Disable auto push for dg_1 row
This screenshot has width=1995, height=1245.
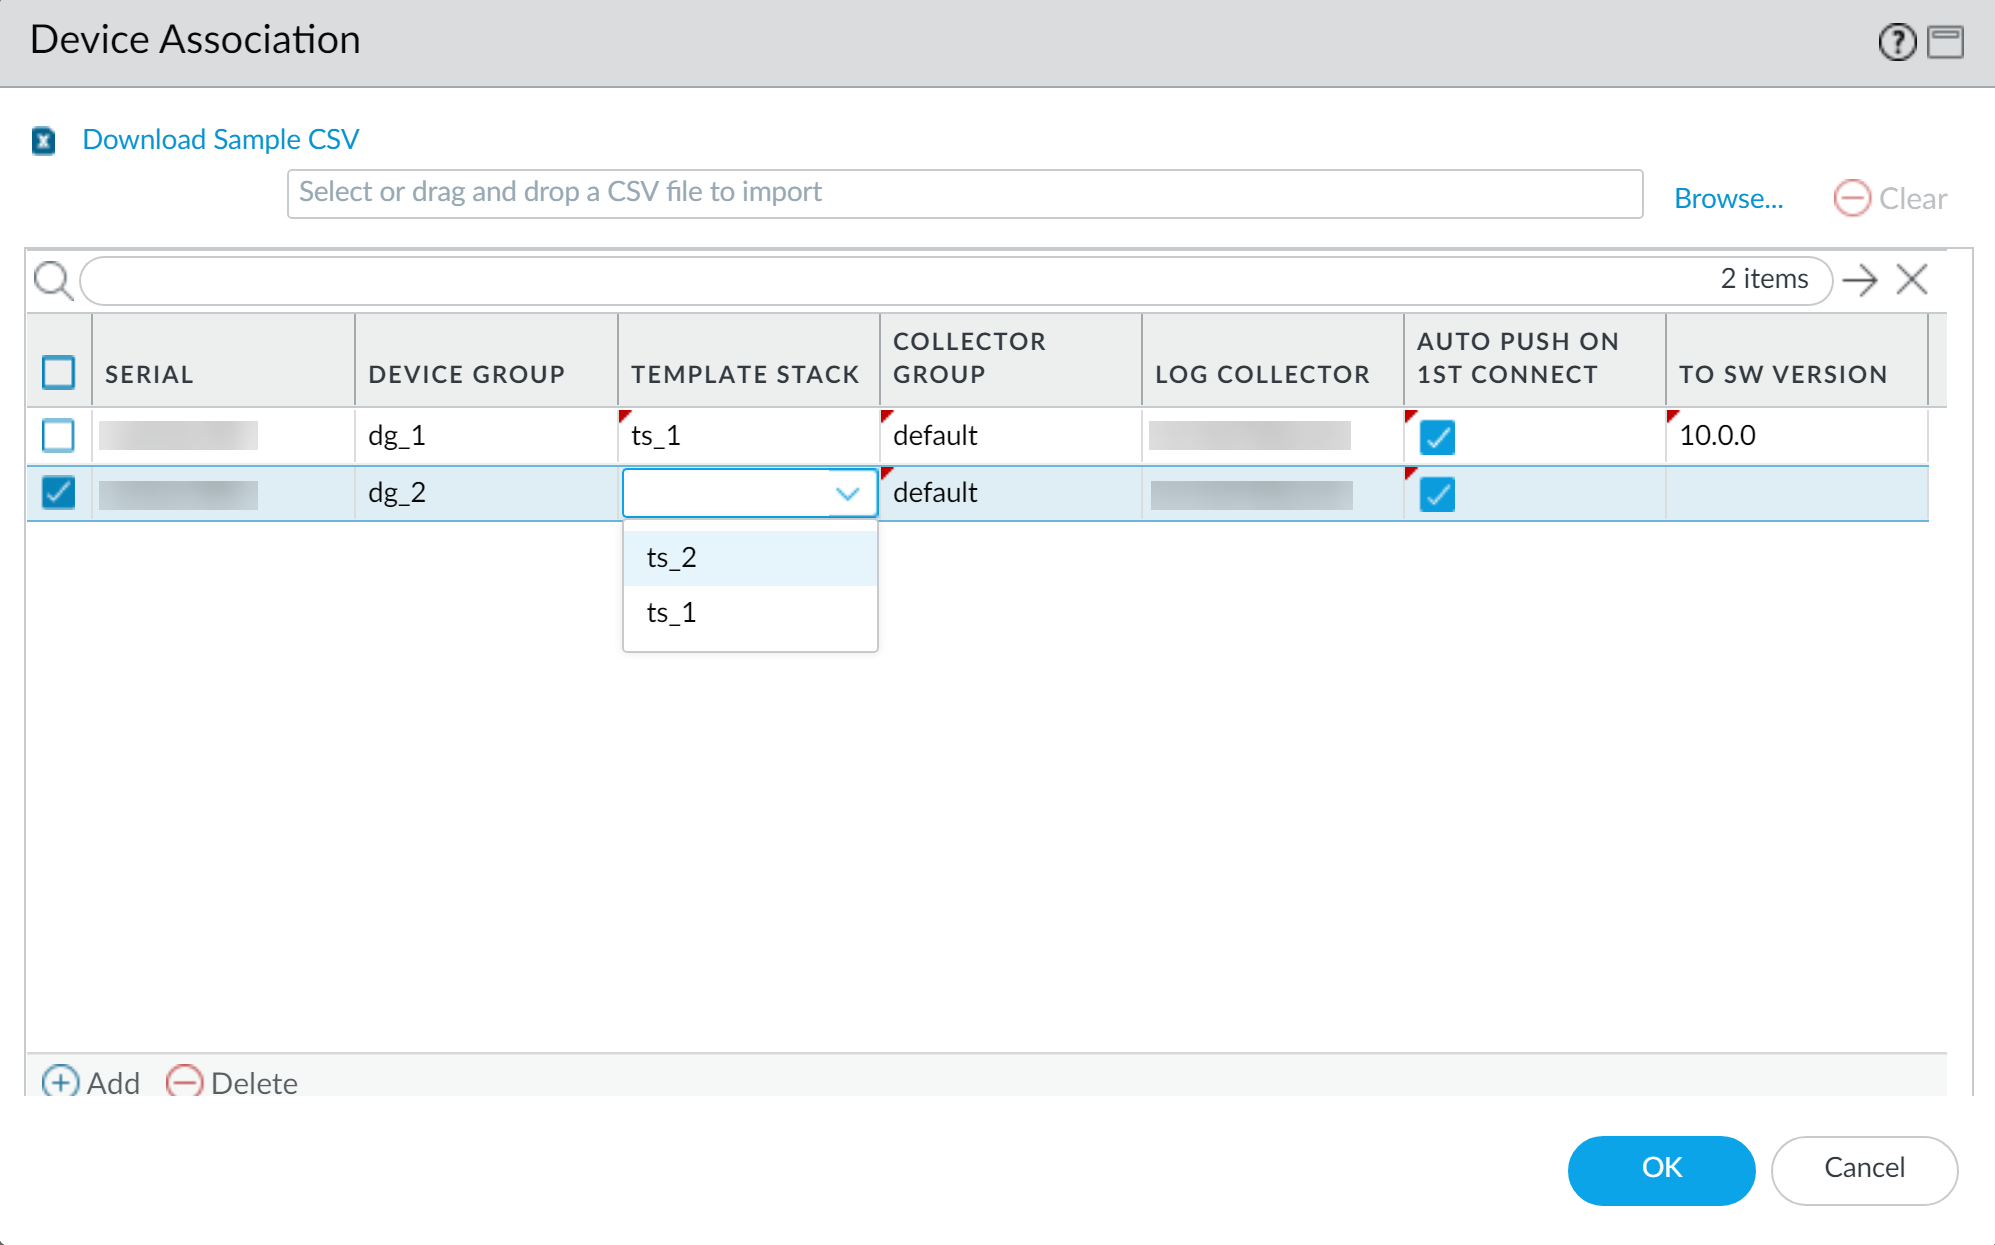1437,437
